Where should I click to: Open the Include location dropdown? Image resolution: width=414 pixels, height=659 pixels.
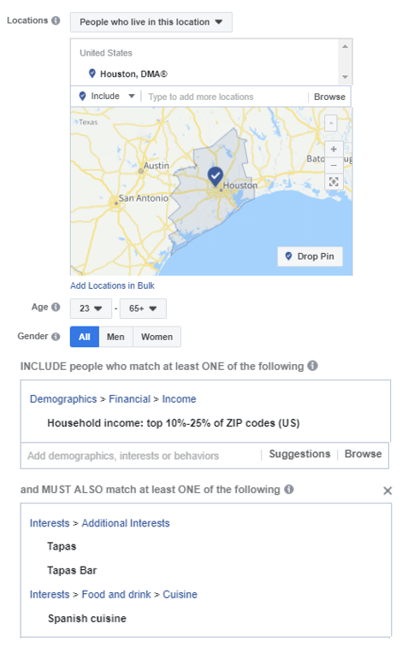click(x=107, y=96)
